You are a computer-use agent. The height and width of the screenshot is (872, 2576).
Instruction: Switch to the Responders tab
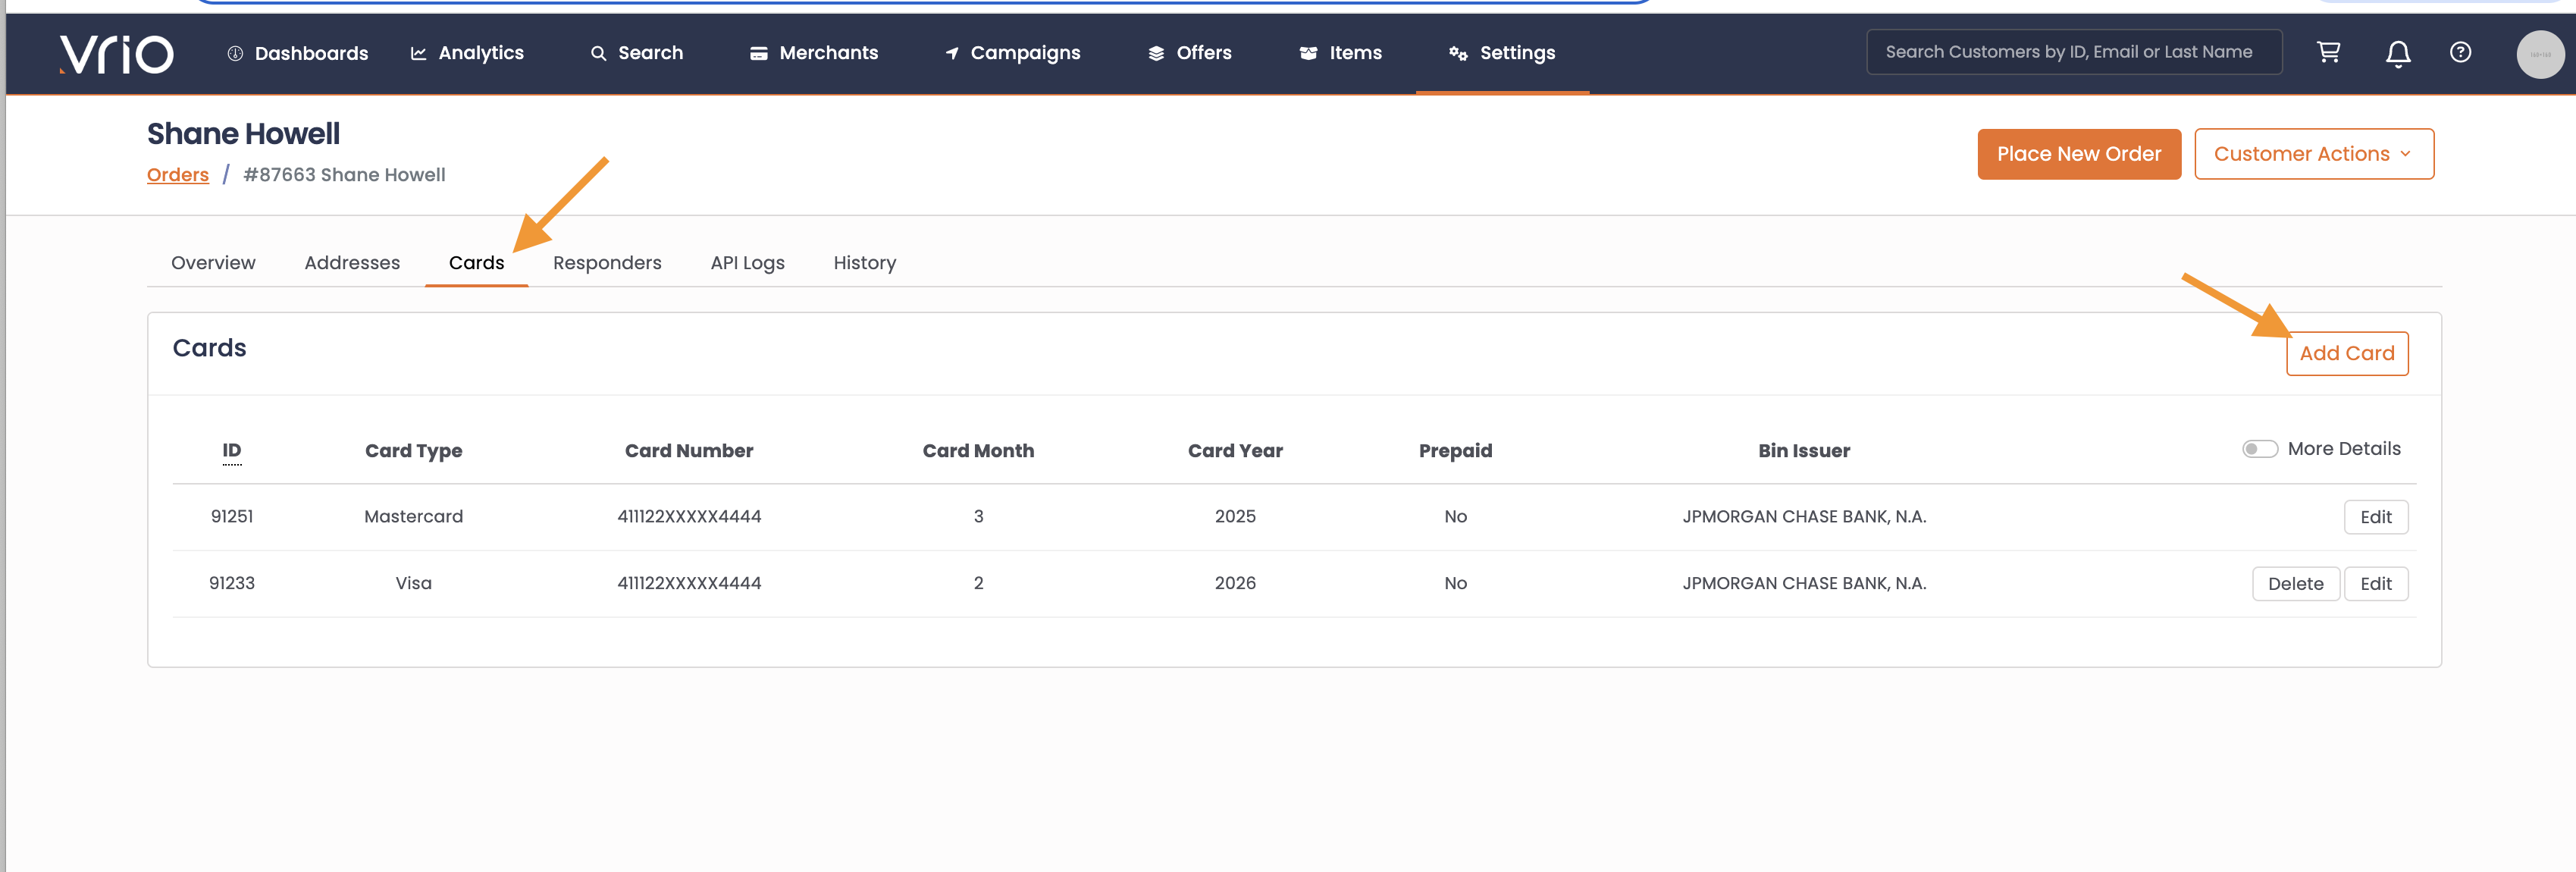point(607,263)
